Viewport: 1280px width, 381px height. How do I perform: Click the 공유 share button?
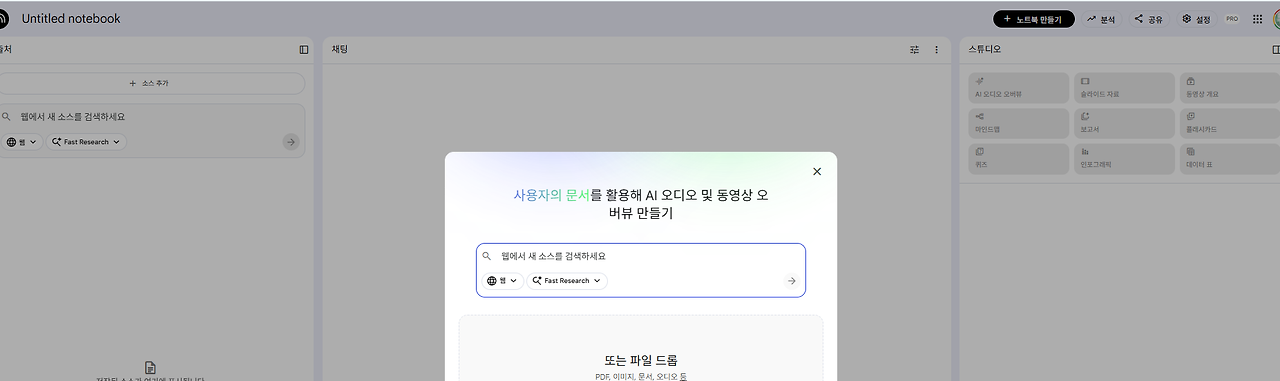1149,19
